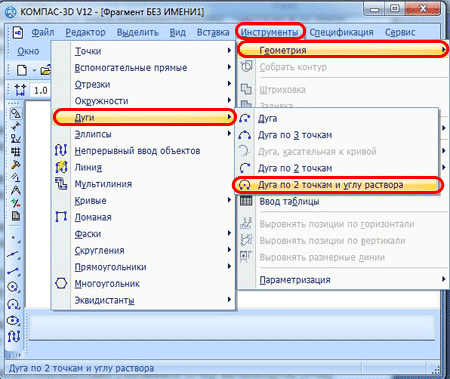Select the point tool in left toolbar
This screenshot has width=450, height=379.
(14, 238)
